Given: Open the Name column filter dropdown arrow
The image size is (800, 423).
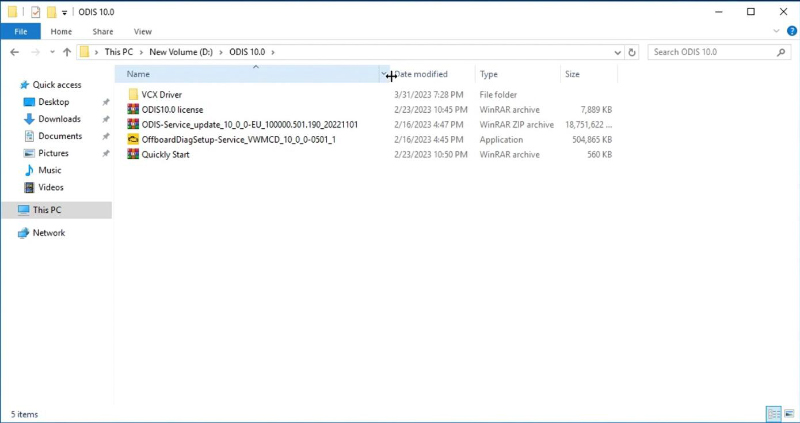Looking at the screenshot, I should [x=384, y=74].
